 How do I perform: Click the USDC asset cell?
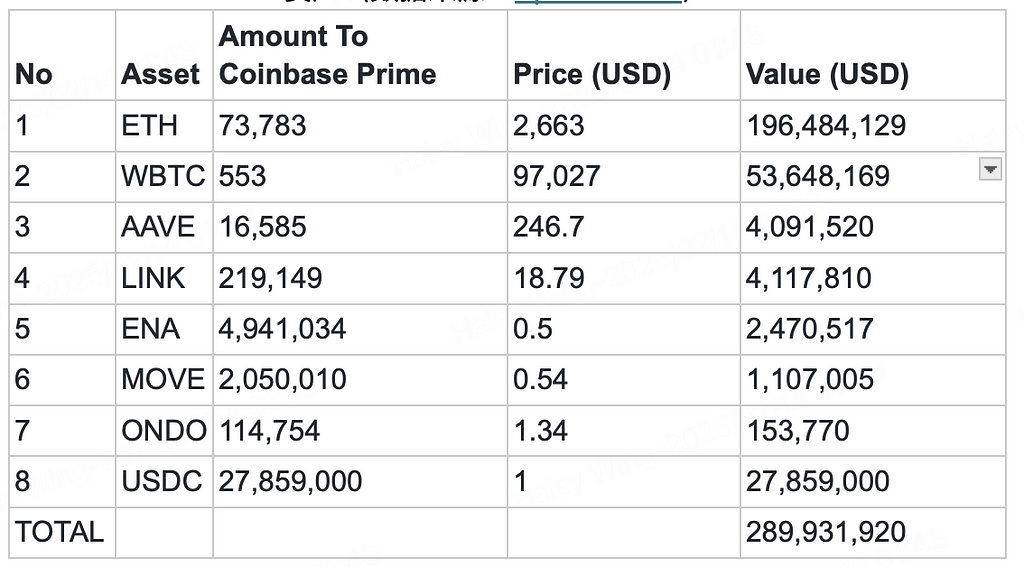tap(163, 481)
